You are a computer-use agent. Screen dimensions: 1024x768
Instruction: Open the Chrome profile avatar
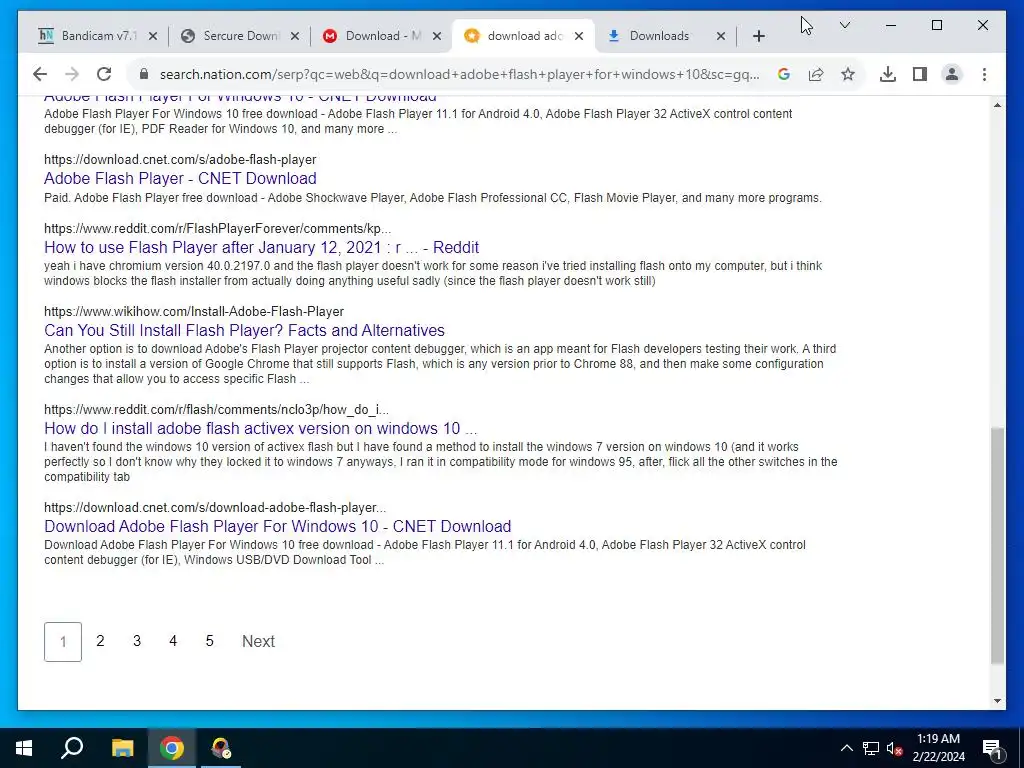tap(952, 74)
